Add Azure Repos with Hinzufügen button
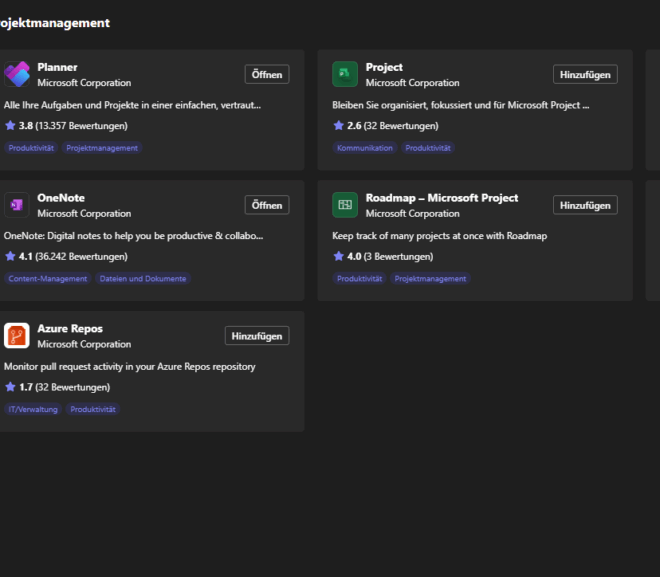Screen dimensions: 660x577 [257, 336]
